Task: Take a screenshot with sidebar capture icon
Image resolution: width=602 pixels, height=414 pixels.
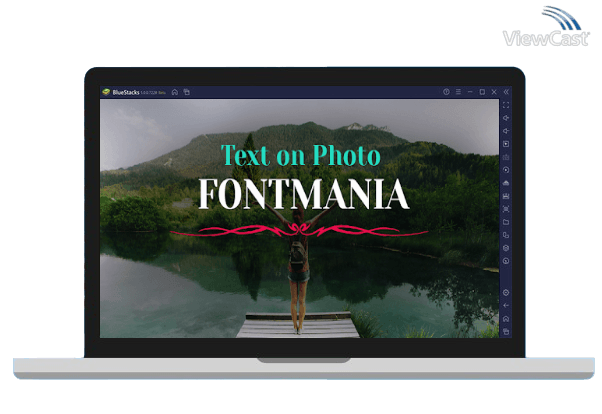Action: pos(506,209)
